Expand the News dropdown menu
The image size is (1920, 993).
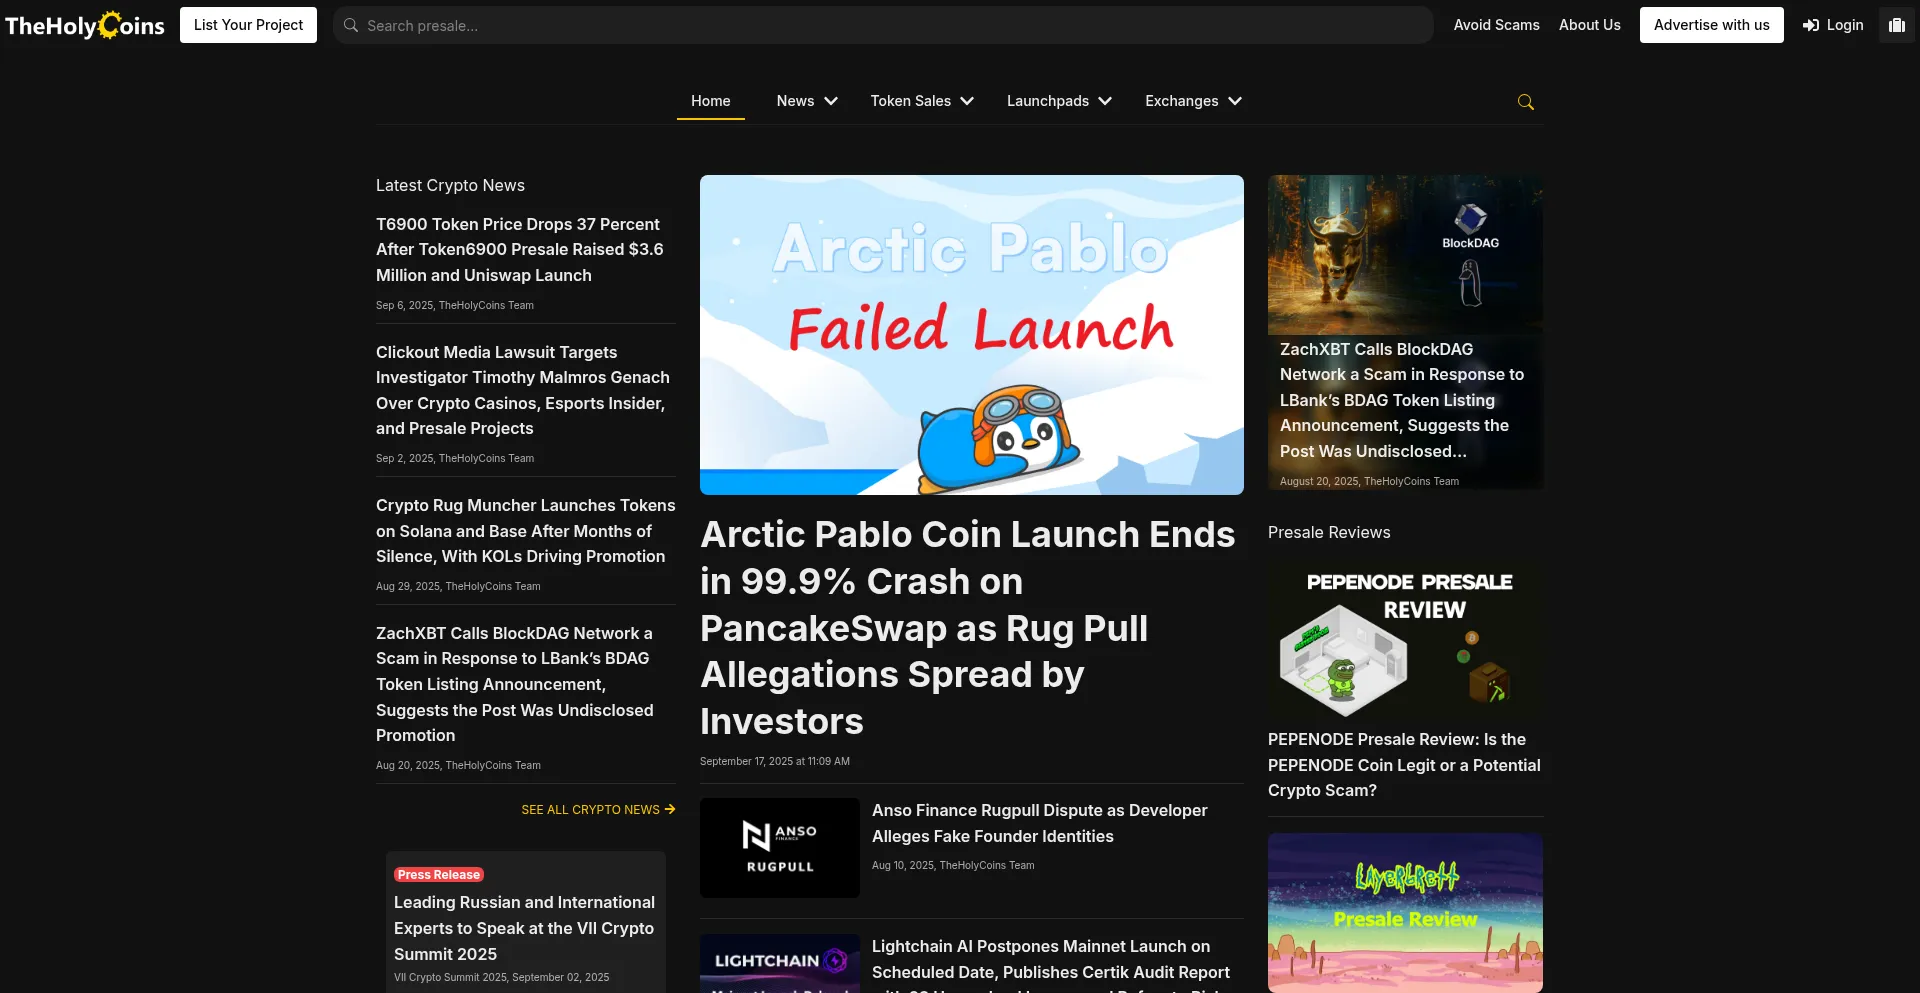[807, 101]
